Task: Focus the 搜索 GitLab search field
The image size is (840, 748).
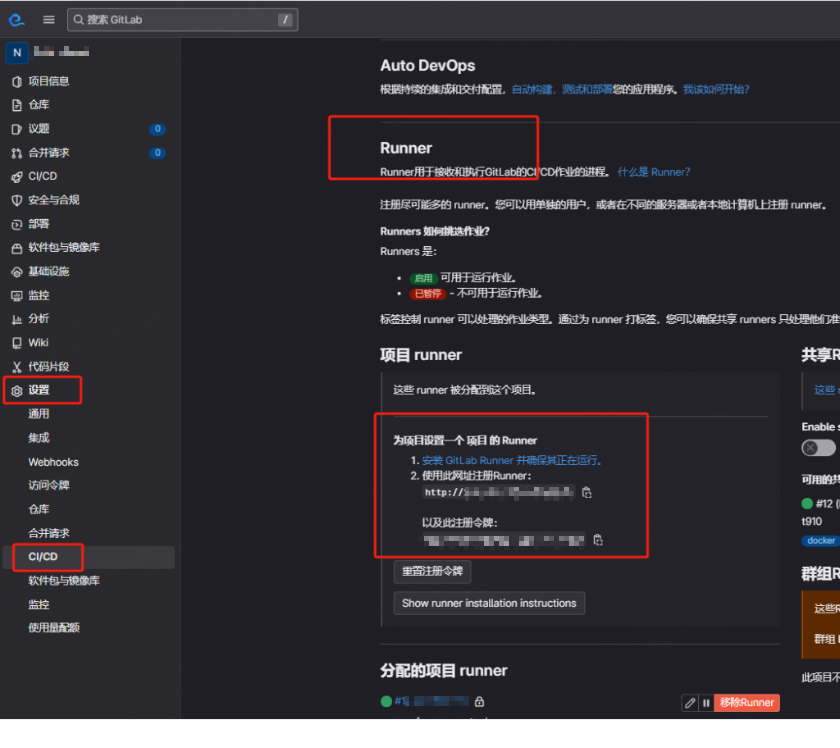Action: tap(182, 20)
